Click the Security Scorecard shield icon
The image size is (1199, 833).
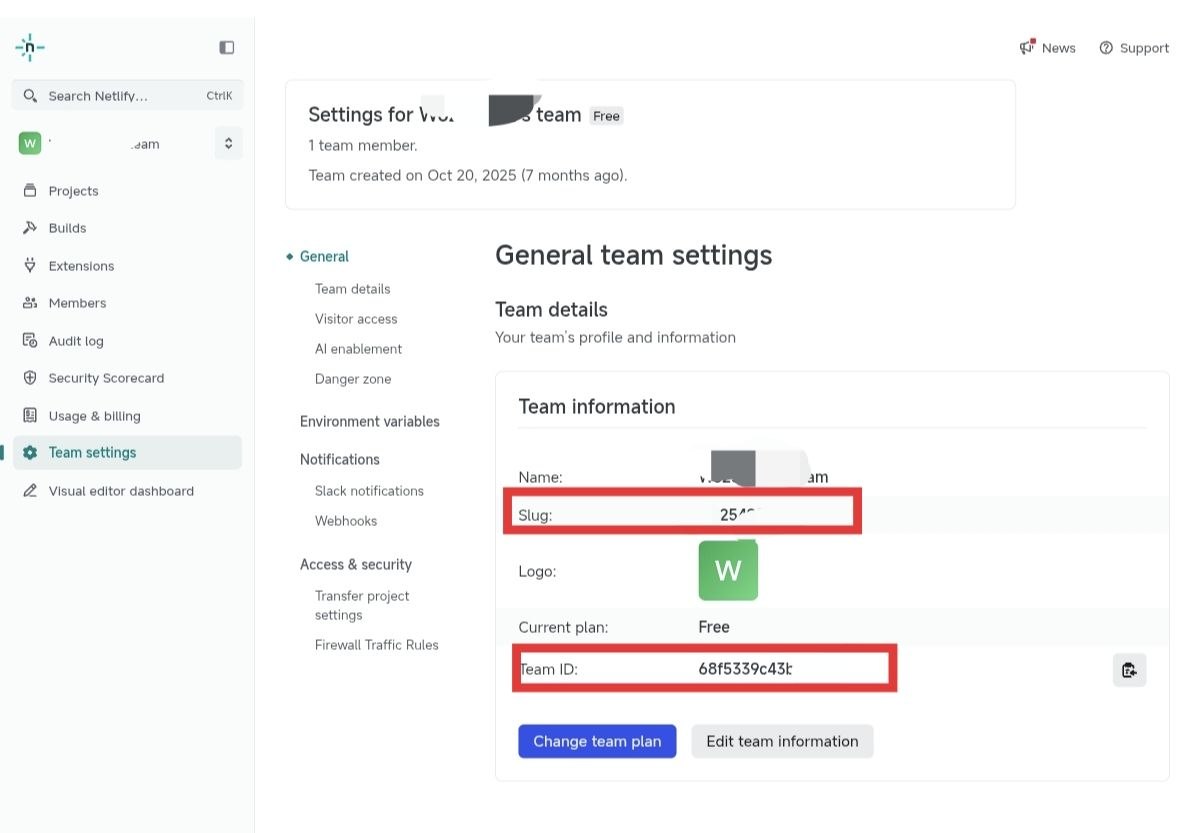(30, 378)
